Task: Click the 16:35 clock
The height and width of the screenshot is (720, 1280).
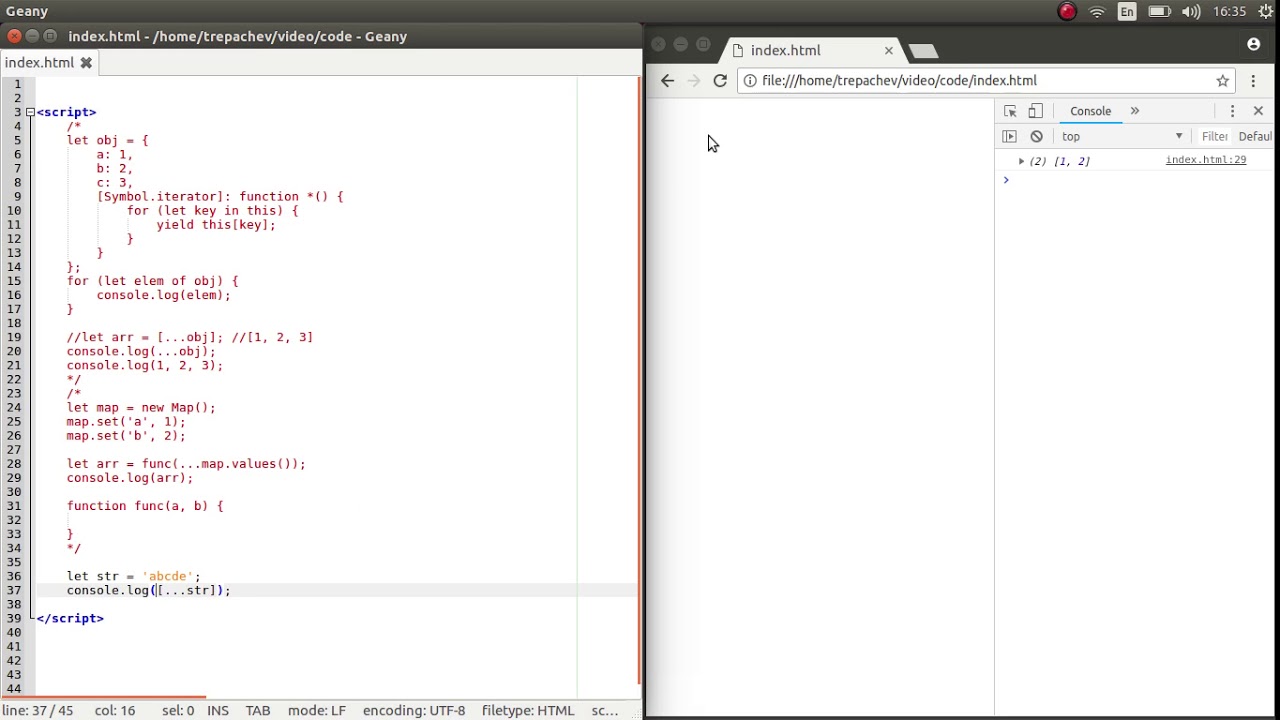Action: point(1229,12)
